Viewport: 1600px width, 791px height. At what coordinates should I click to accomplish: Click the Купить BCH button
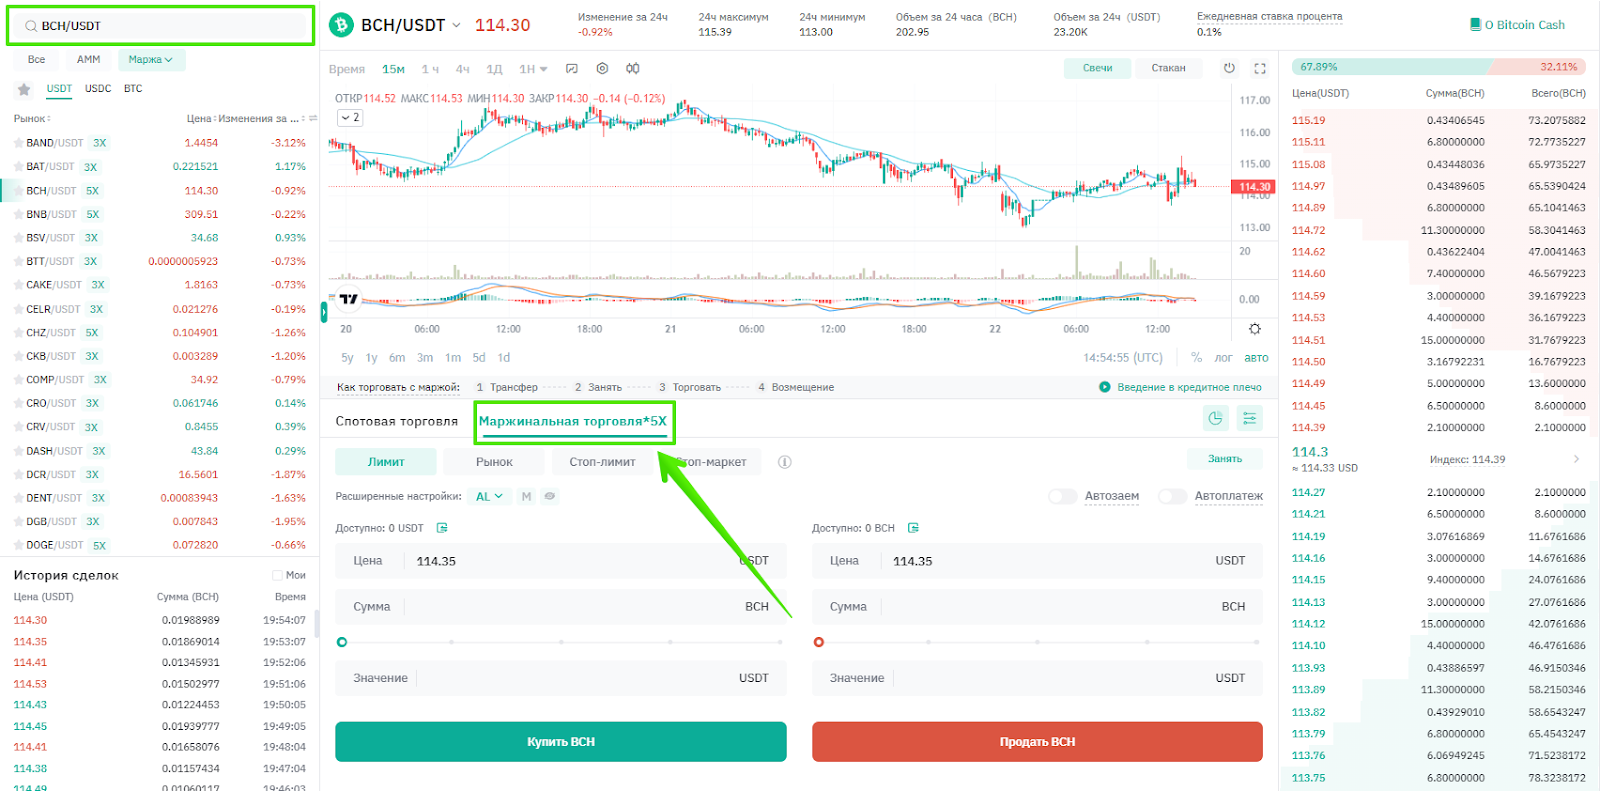pos(561,742)
